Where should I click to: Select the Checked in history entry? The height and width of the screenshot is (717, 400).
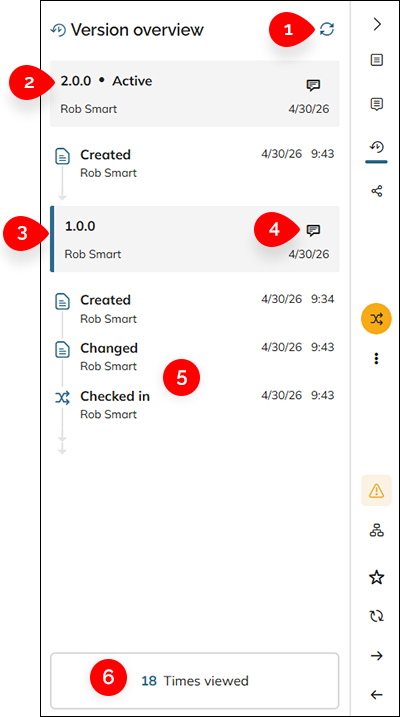pyautogui.click(x=195, y=405)
